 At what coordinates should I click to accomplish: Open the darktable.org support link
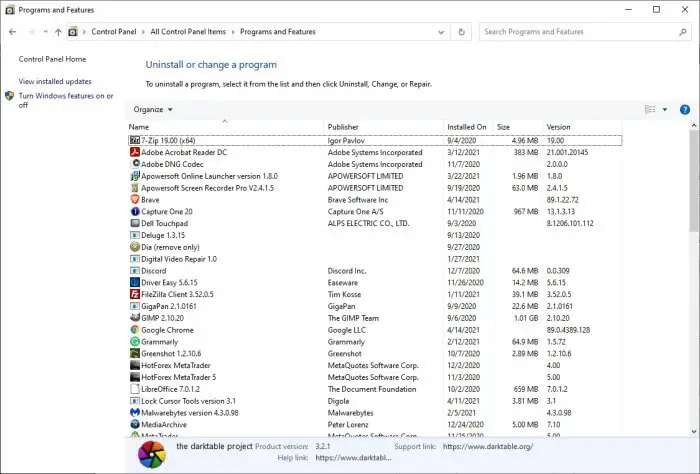488,446
